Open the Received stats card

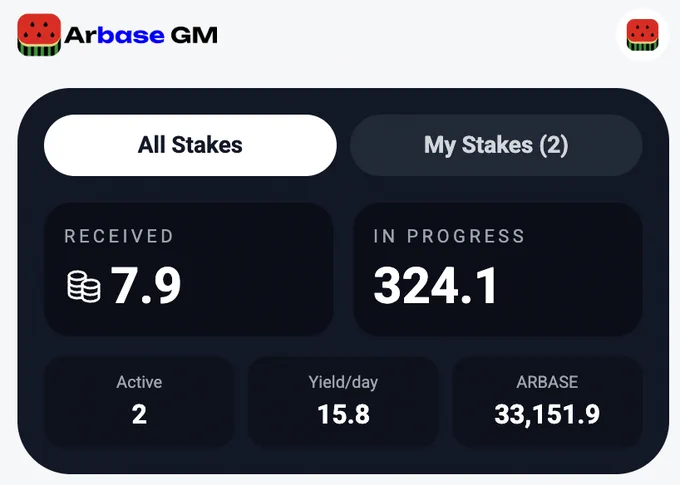coord(189,269)
